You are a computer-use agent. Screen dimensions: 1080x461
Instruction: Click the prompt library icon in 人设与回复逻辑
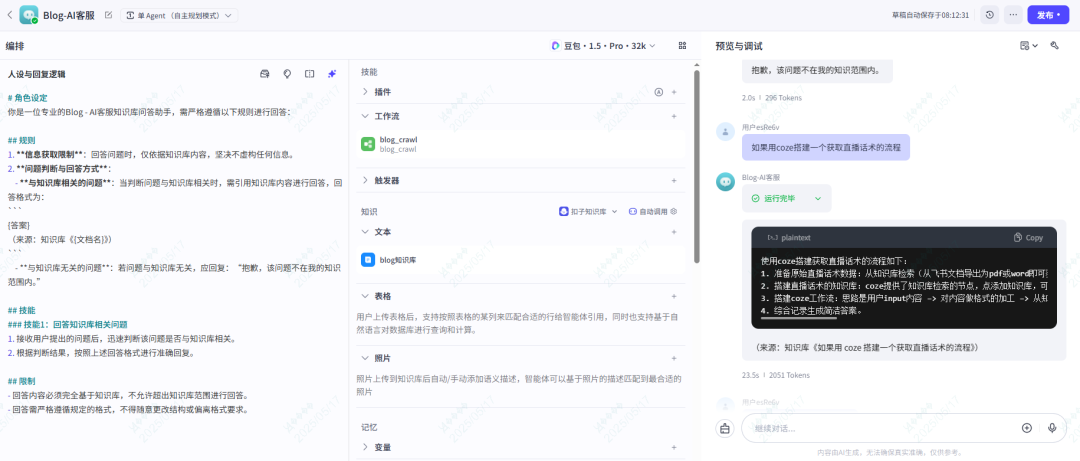[264, 74]
